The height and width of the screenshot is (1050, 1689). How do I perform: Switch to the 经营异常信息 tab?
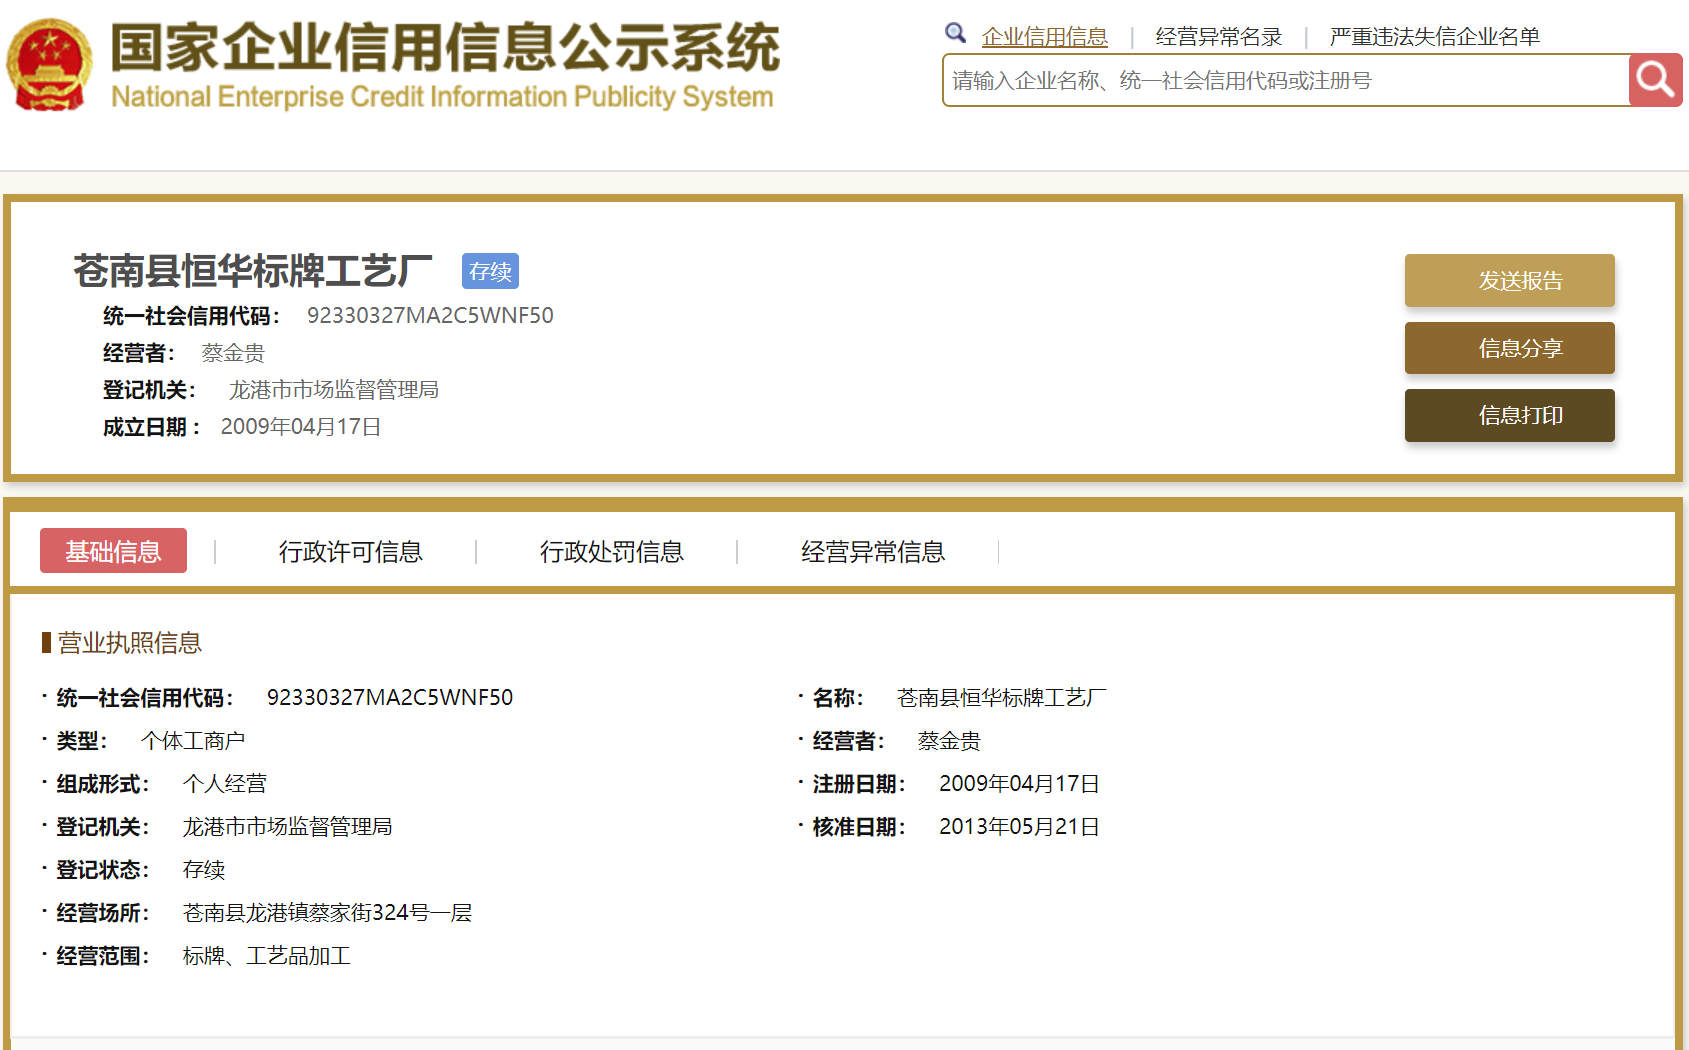pyautogui.click(x=872, y=551)
